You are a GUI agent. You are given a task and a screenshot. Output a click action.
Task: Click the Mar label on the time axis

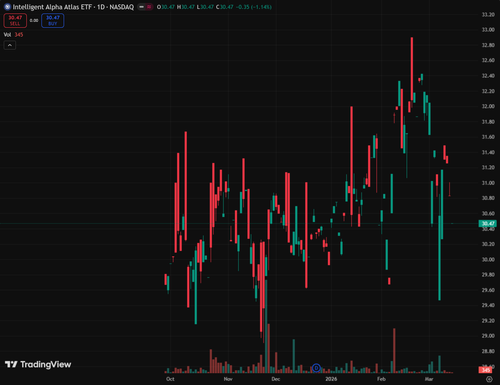pyautogui.click(x=429, y=379)
